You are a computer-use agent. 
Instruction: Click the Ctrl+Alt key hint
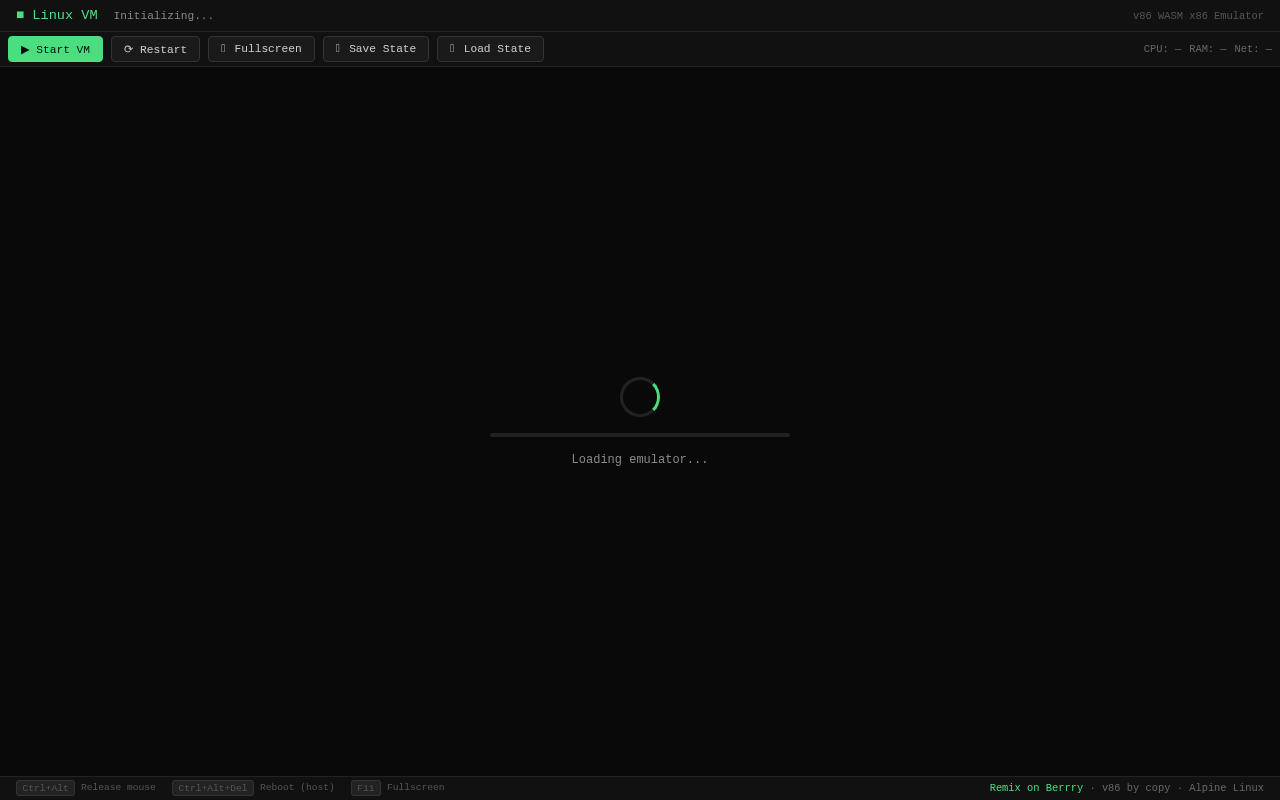[45, 788]
